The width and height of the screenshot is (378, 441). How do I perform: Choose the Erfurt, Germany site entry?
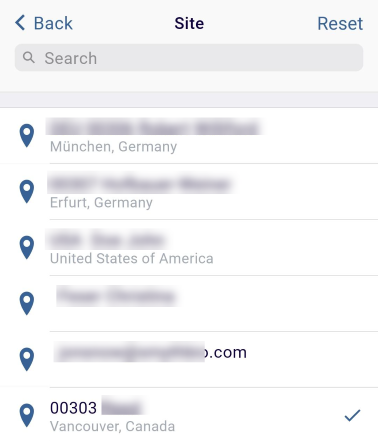pyautogui.click(x=189, y=192)
